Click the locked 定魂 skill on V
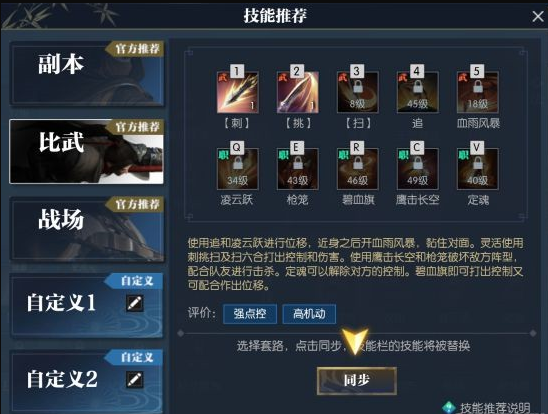Image resolution: width=548 pixels, height=414 pixels. click(x=478, y=169)
